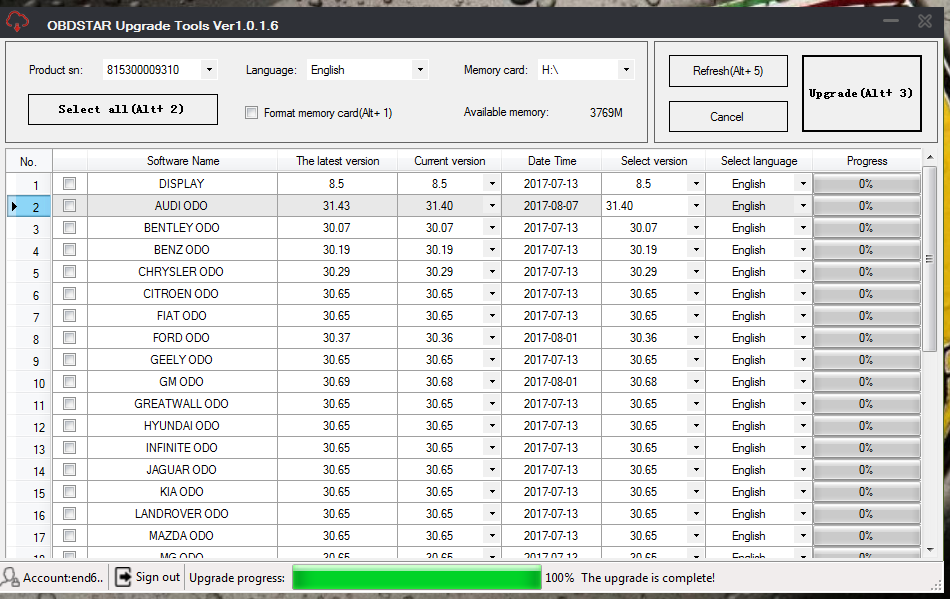Screen dimensions: 950x599
Task: Click the Sign out icon
Action: [x=124, y=577]
